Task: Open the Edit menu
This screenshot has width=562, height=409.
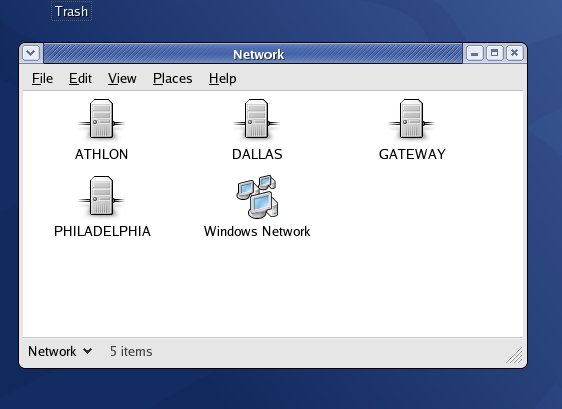Action: pyautogui.click(x=80, y=78)
